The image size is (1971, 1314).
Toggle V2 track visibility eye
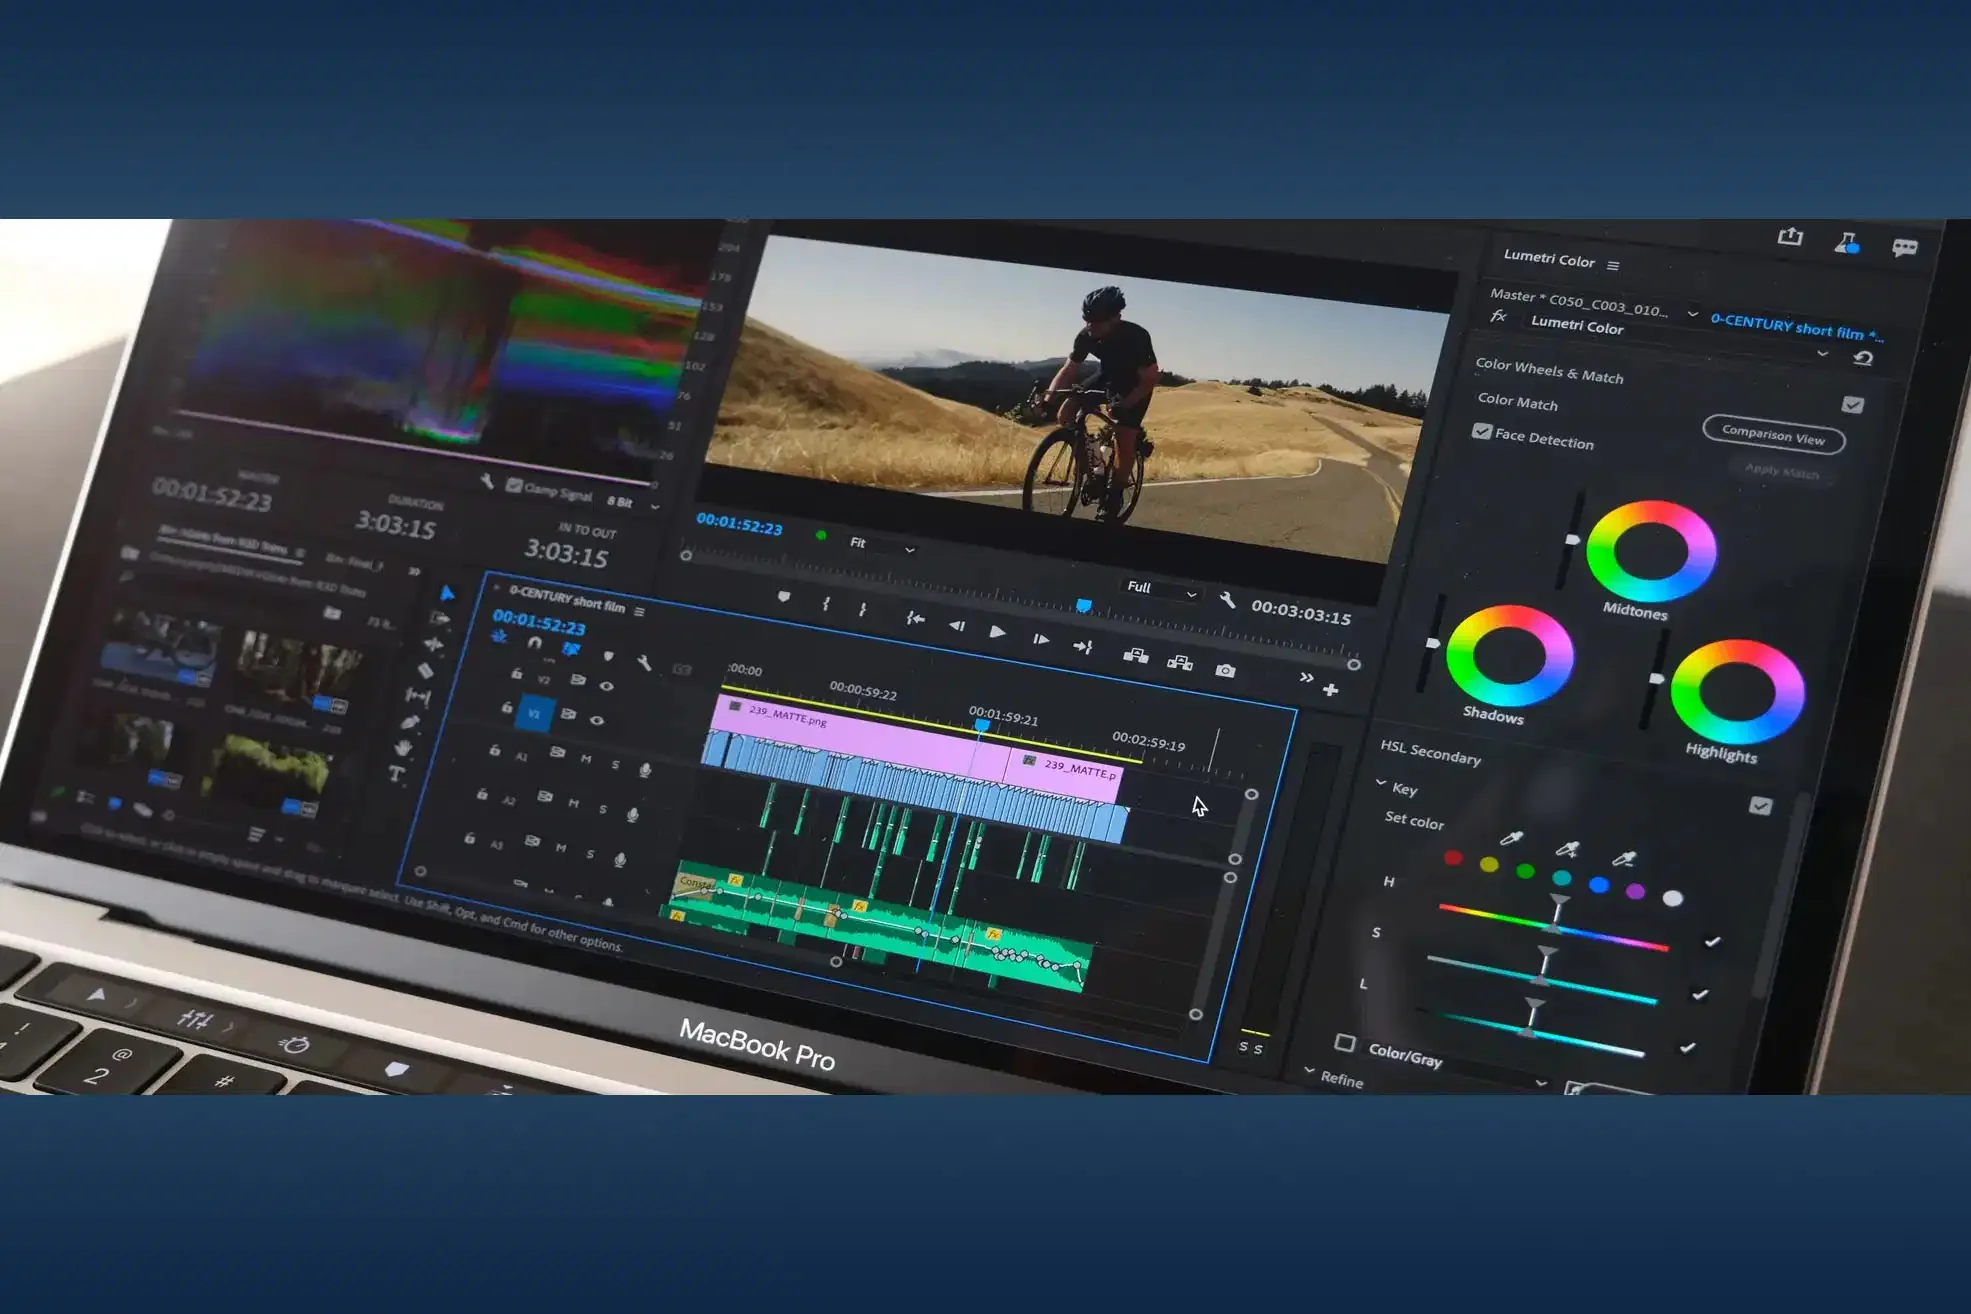(606, 686)
